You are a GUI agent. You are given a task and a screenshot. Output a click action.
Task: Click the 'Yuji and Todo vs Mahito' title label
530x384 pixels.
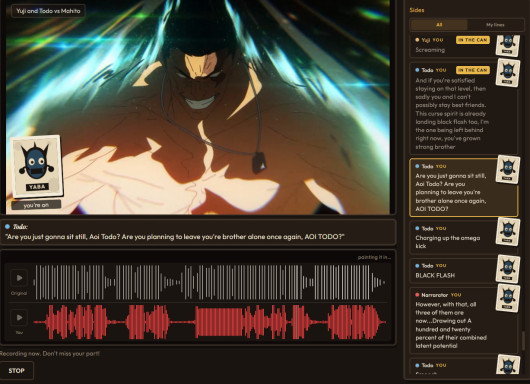48,11
